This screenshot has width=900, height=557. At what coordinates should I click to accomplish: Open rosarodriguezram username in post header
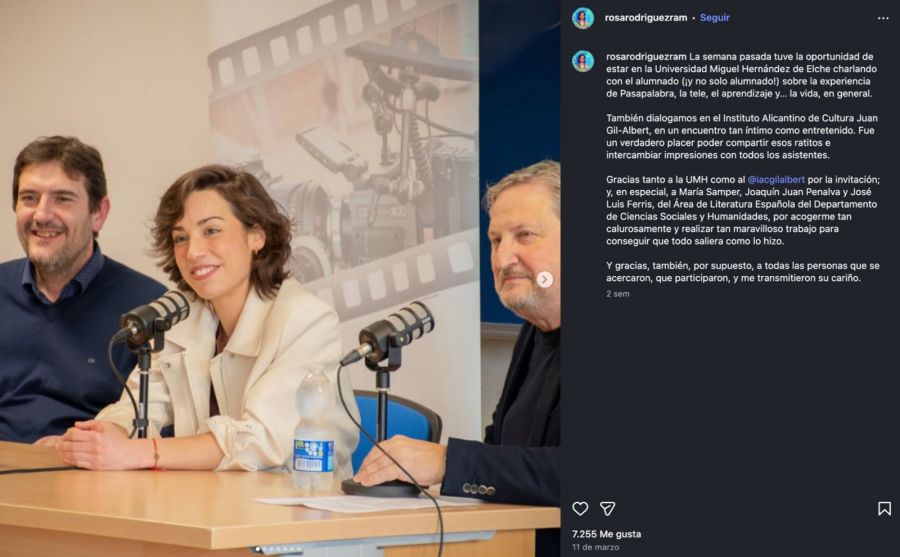pos(646,18)
